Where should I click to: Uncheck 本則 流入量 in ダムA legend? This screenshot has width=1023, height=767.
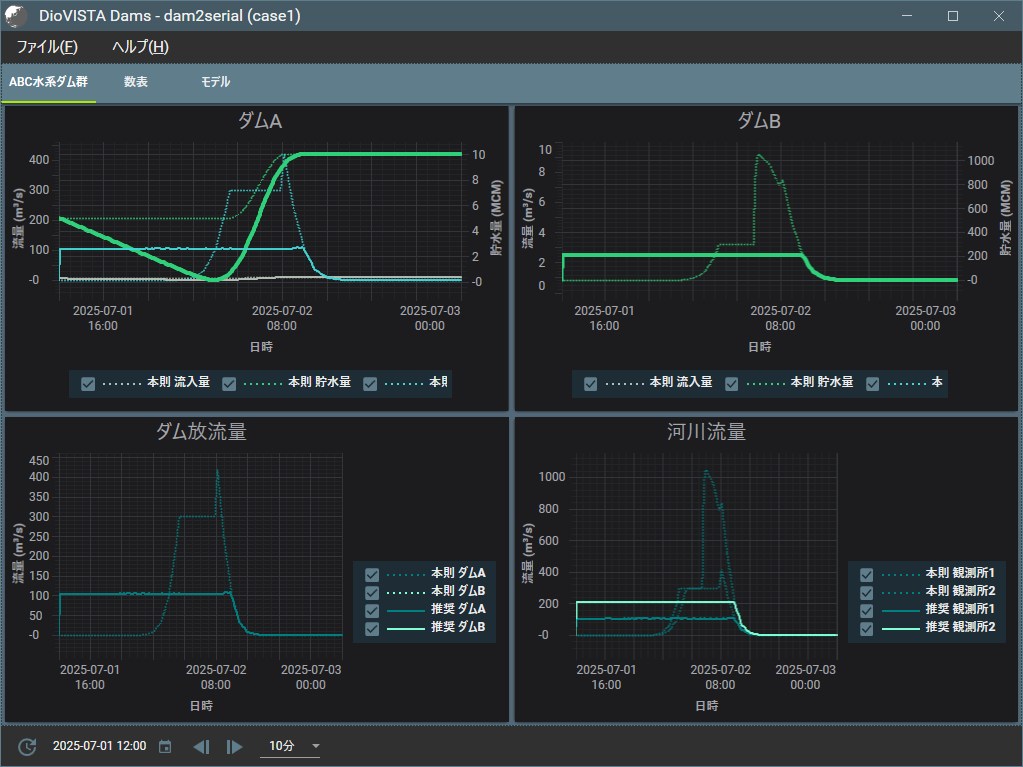tap(88, 383)
